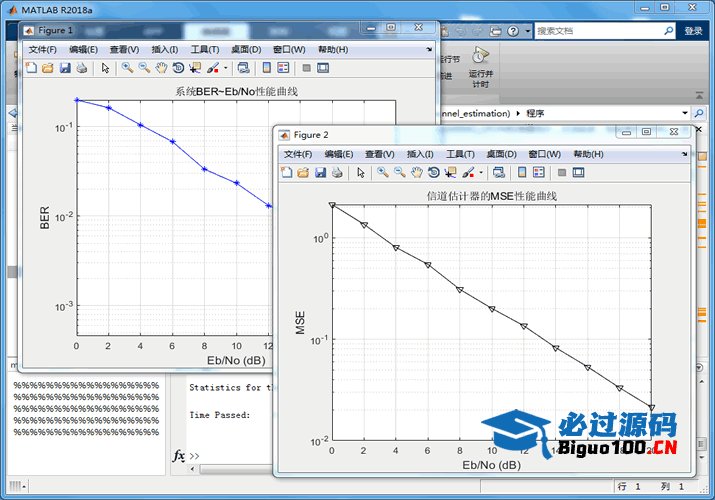Open 编辑(E) menu in Figure 2

coord(339,154)
